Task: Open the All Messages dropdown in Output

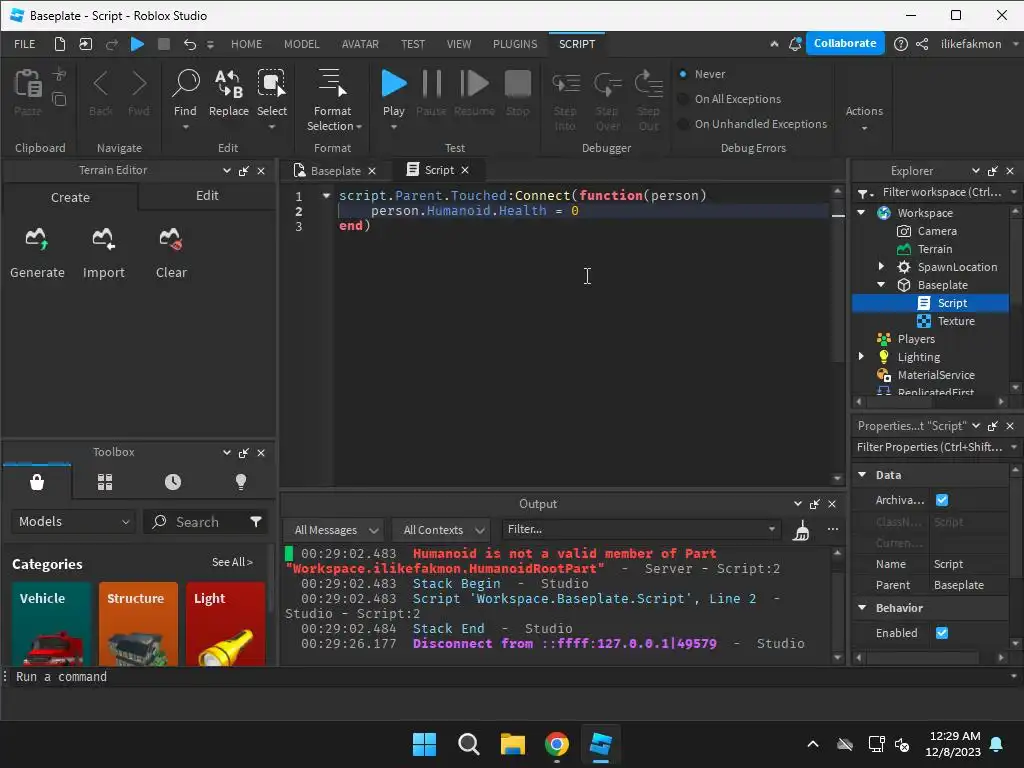Action: tap(333, 530)
